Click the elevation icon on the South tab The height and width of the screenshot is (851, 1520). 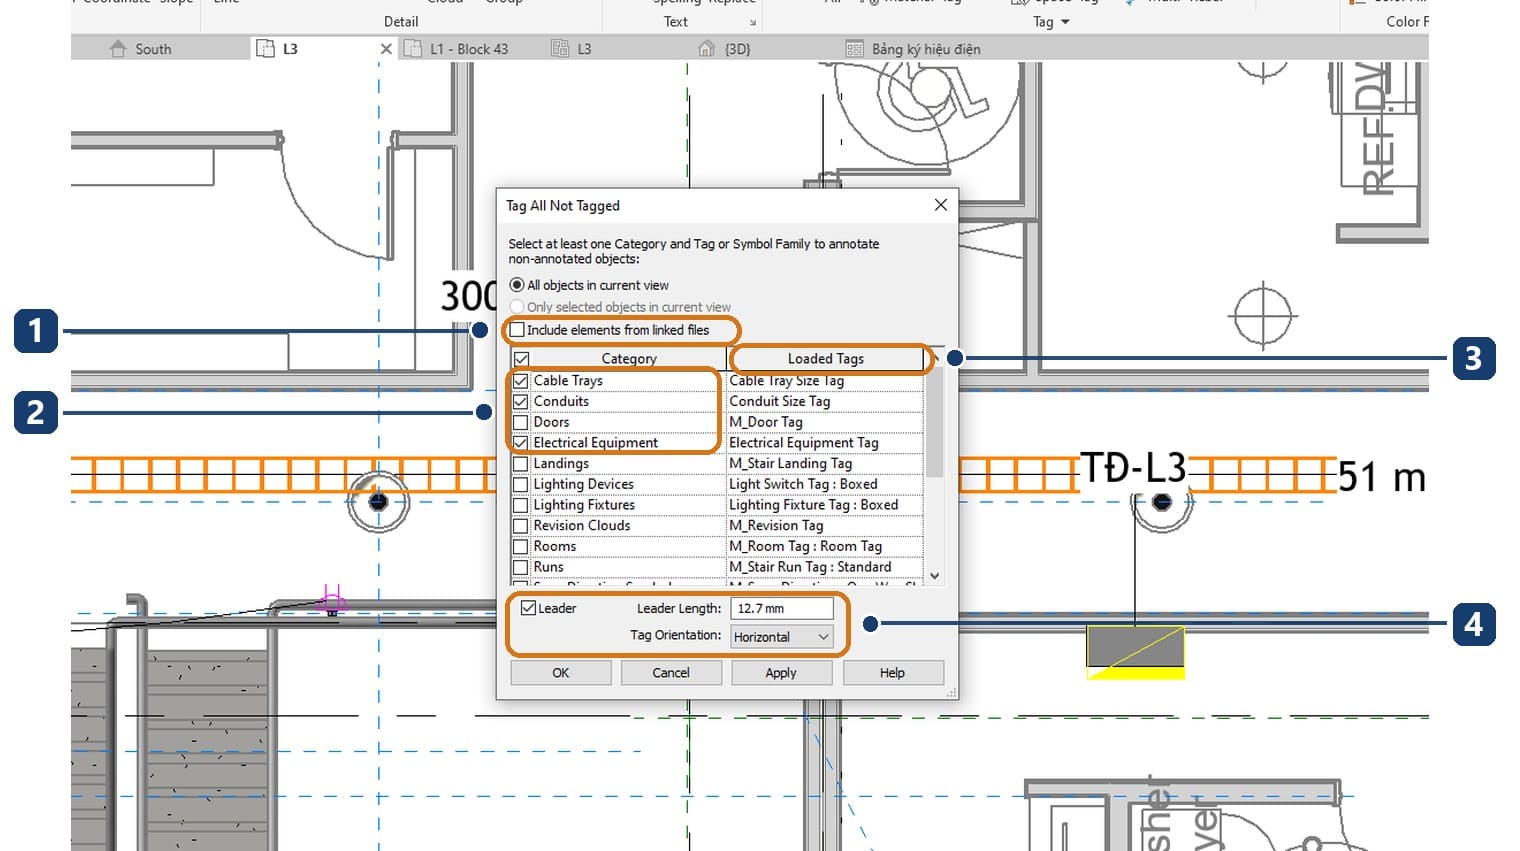point(118,49)
